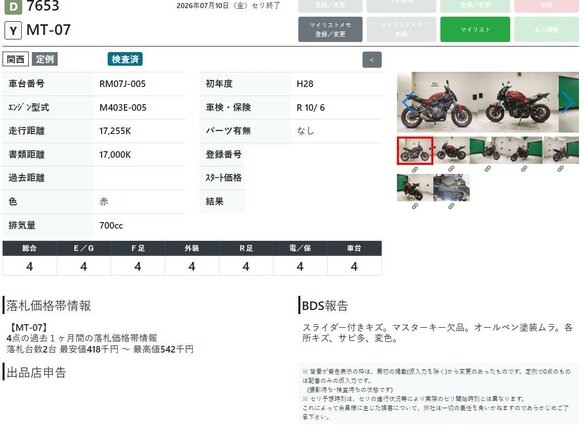584x438 pixels.
Task: Select the sixth thumbnail starting the second row
Action: coord(415,188)
